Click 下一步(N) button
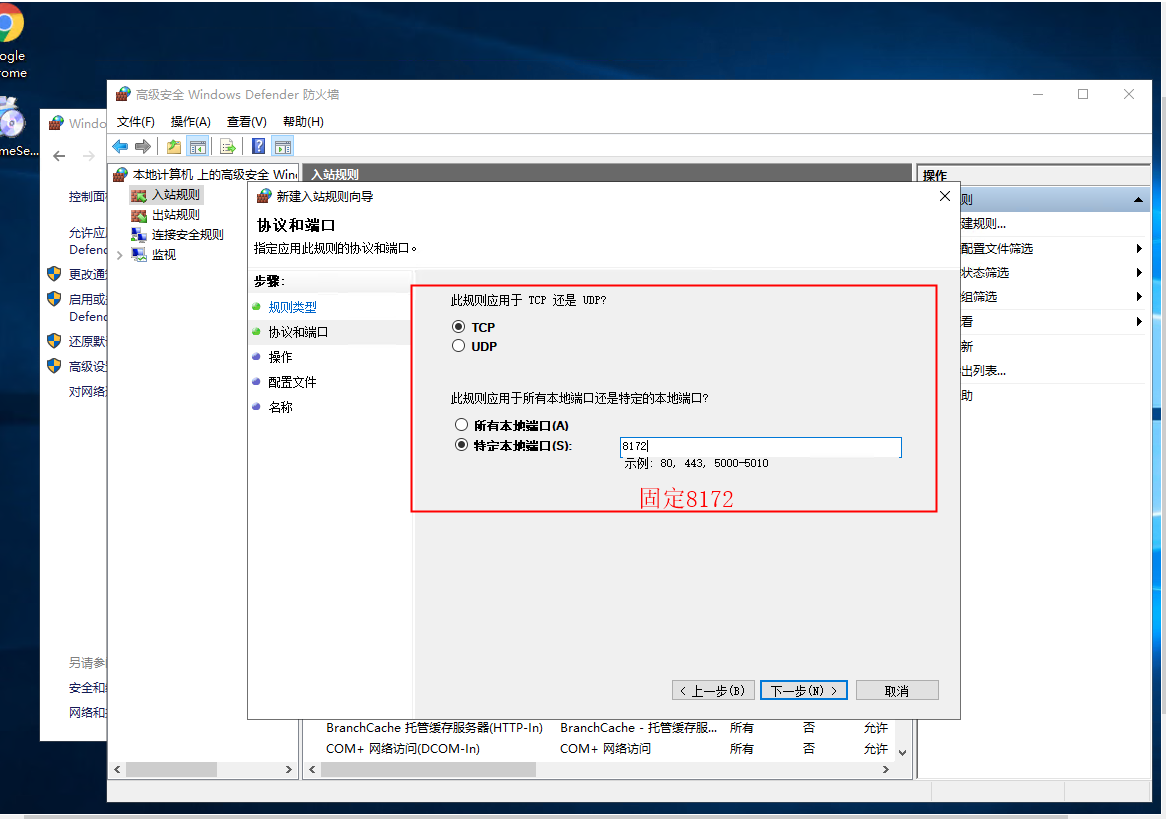 coord(803,690)
